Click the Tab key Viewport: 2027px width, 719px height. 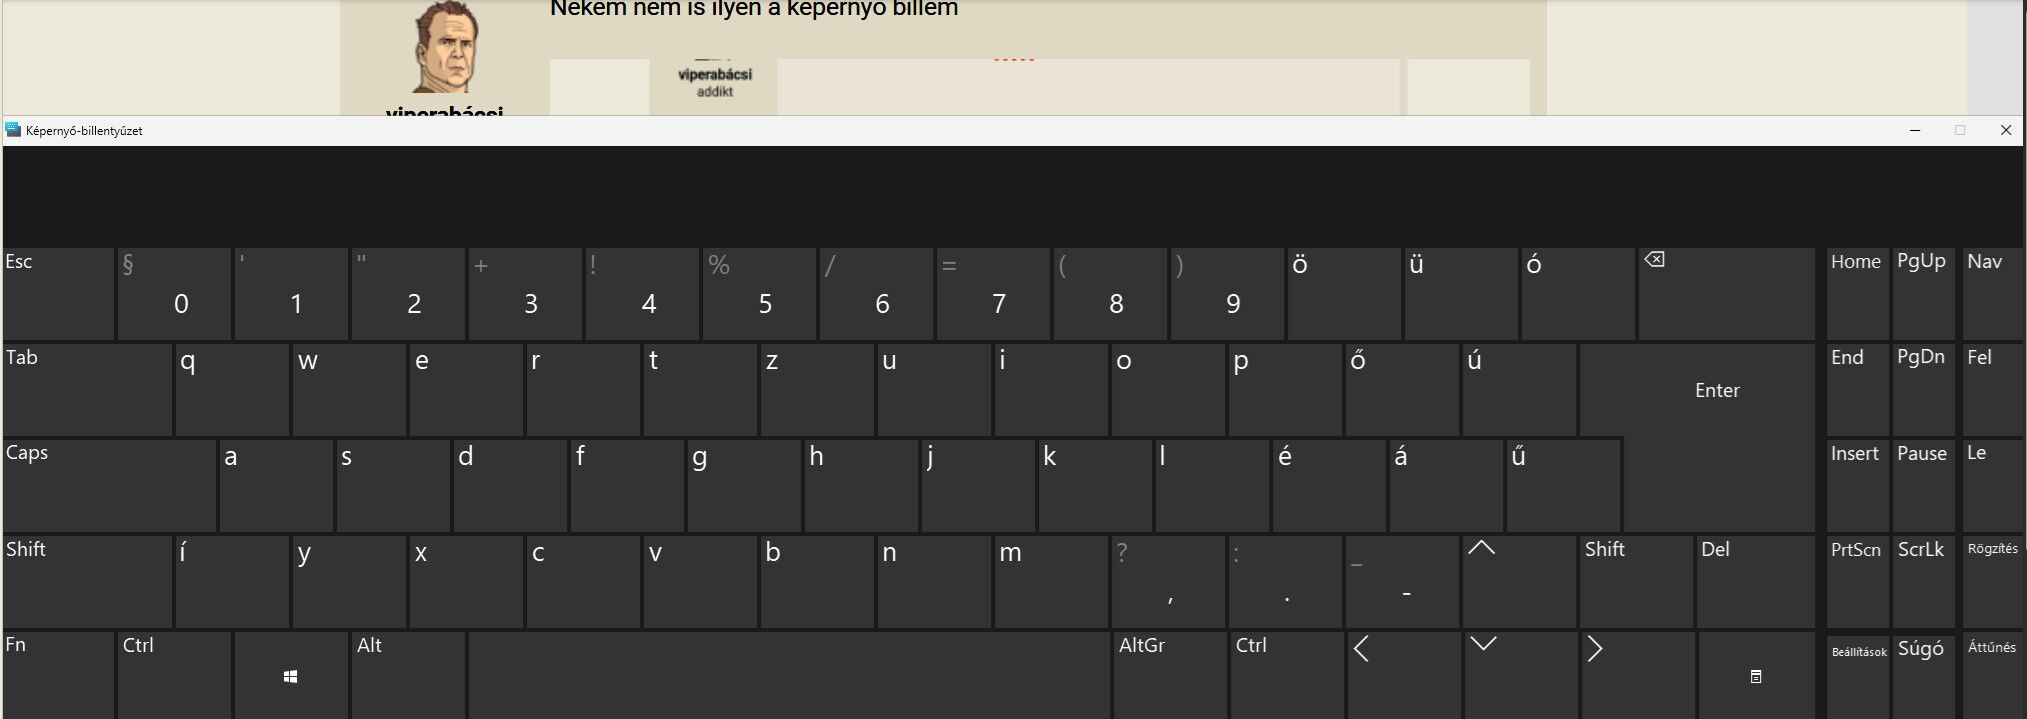point(87,390)
